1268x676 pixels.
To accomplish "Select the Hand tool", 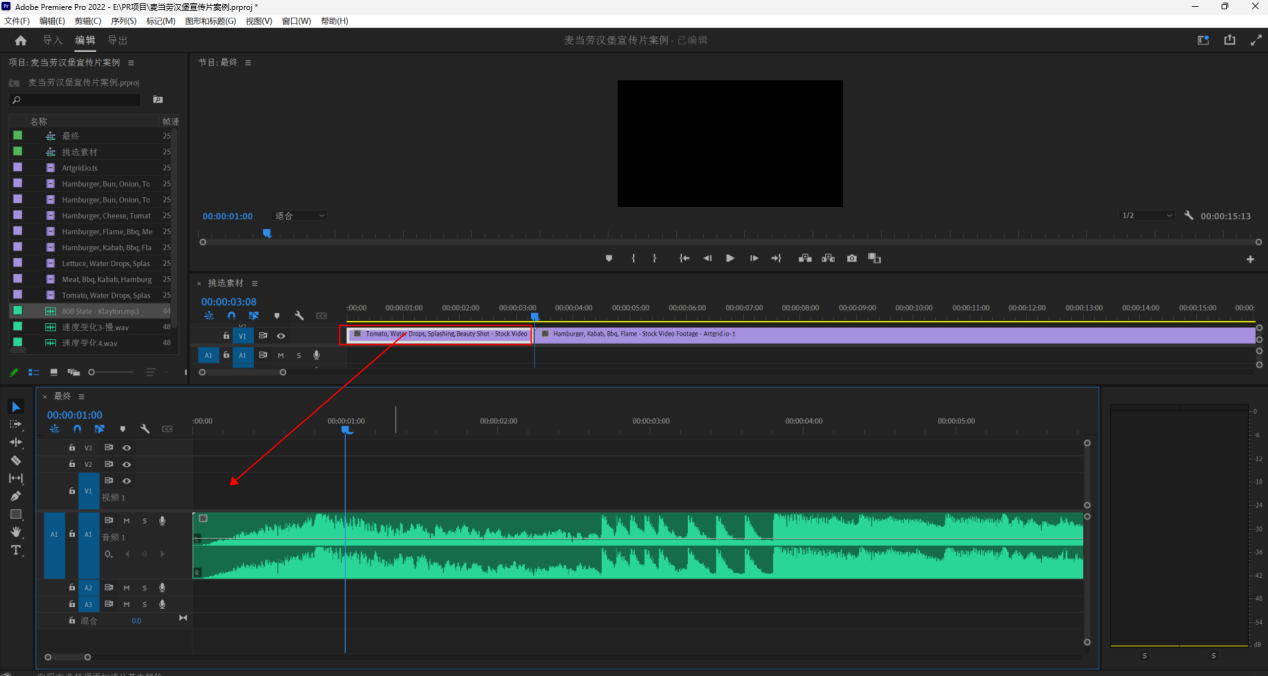I will (x=16, y=532).
